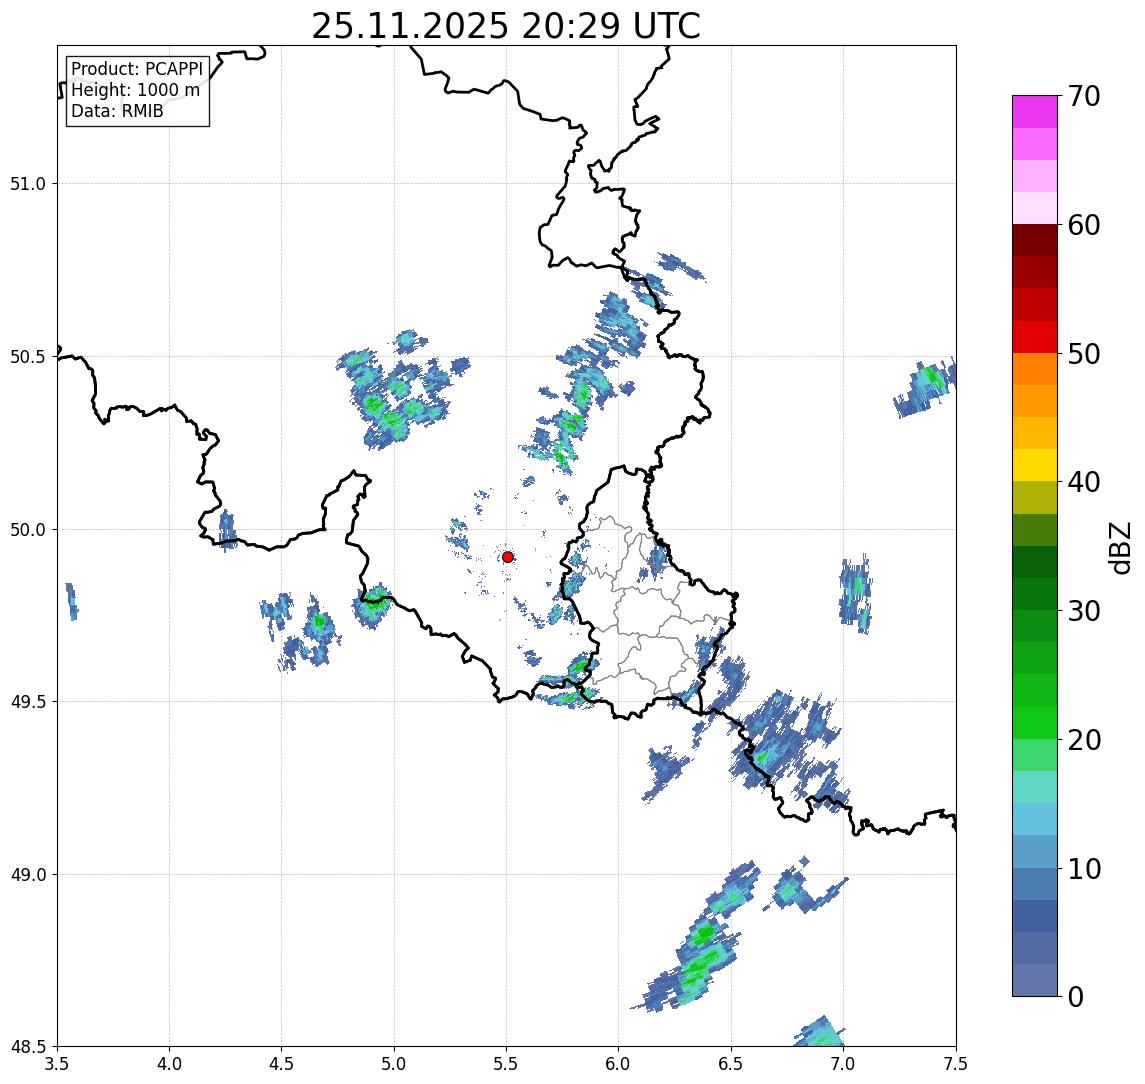Click the colorbar tick label "30"
This screenshot has height=1084, width=1145.
(x=1084, y=611)
